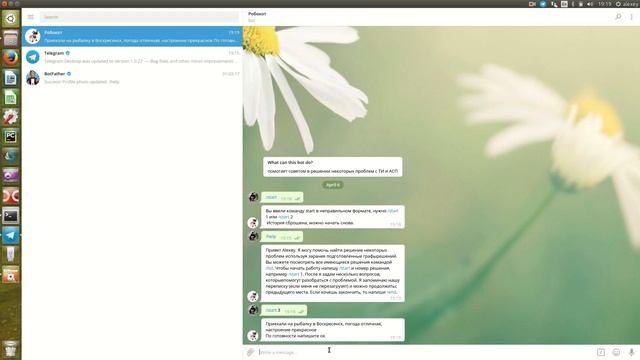Launch Files manager from the dock
Image resolution: width=640 pixels, height=360 pixels.
click(x=11, y=38)
